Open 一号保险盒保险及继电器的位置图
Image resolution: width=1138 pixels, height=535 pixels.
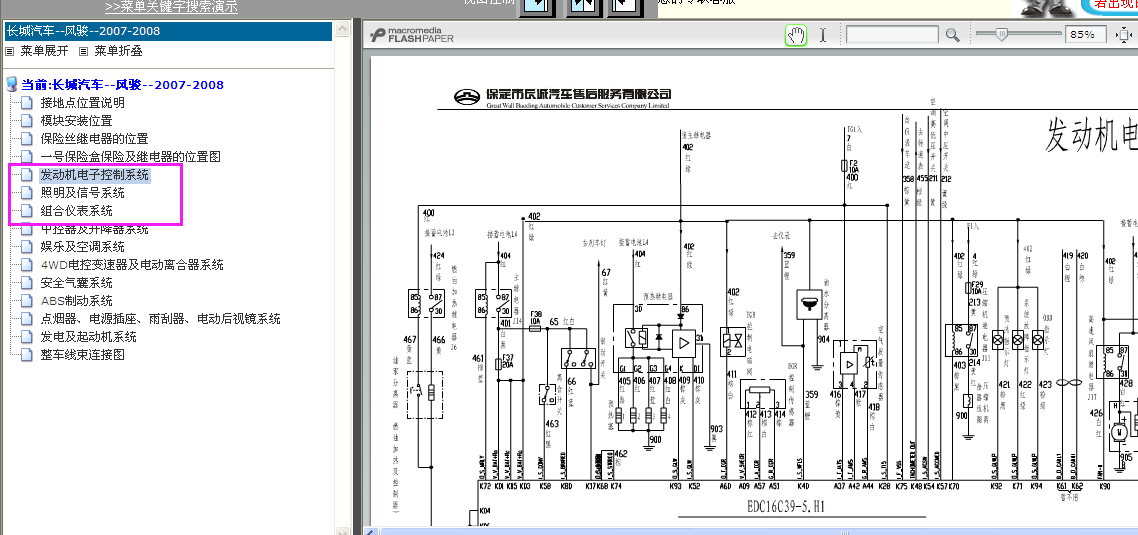tap(131, 157)
